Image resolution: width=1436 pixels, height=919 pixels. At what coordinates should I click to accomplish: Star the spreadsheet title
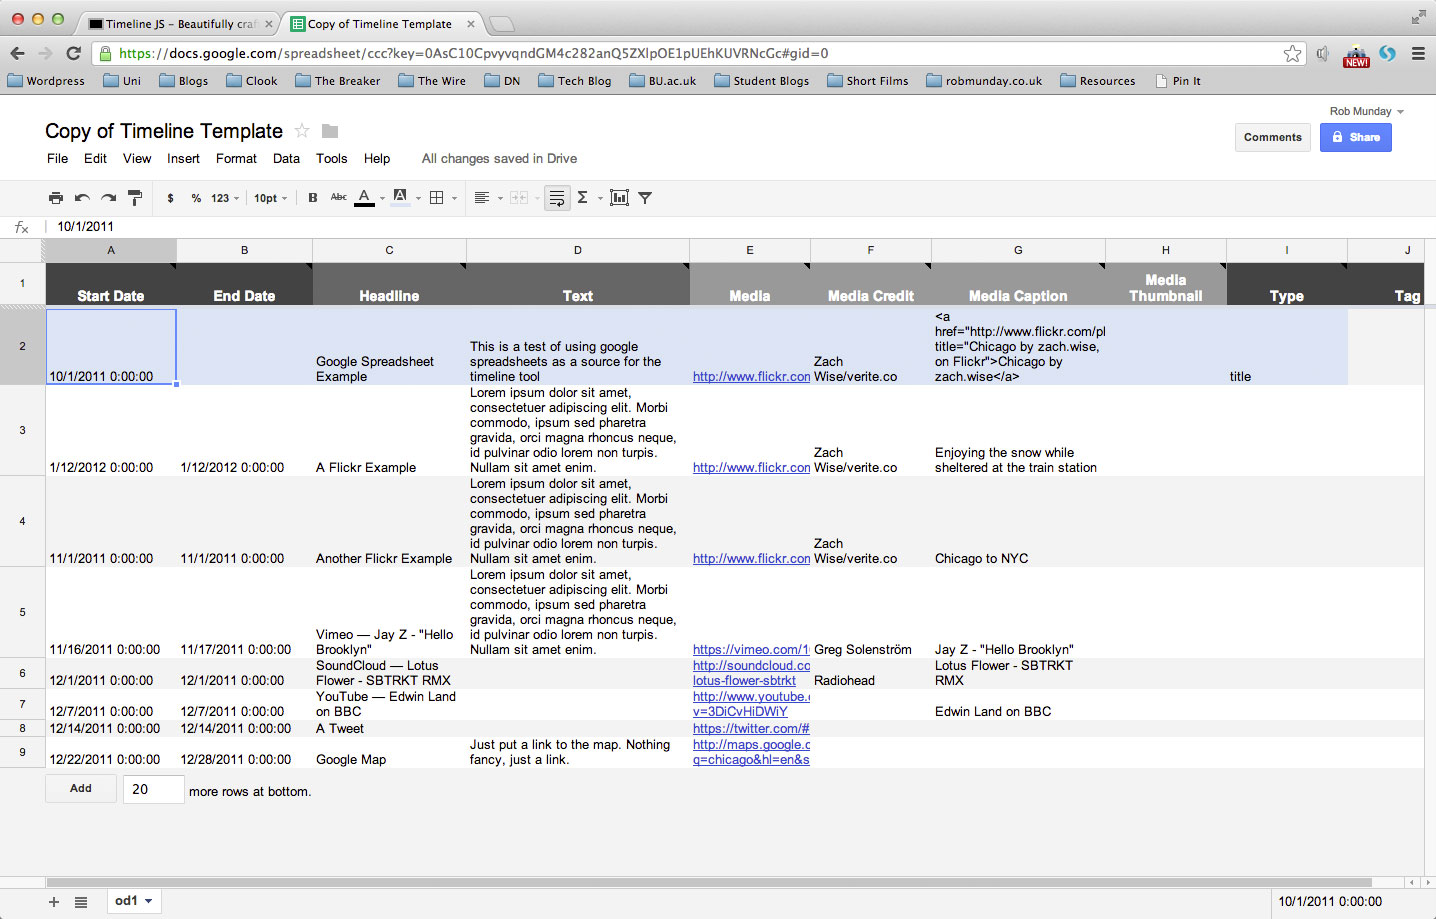(x=302, y=131)
